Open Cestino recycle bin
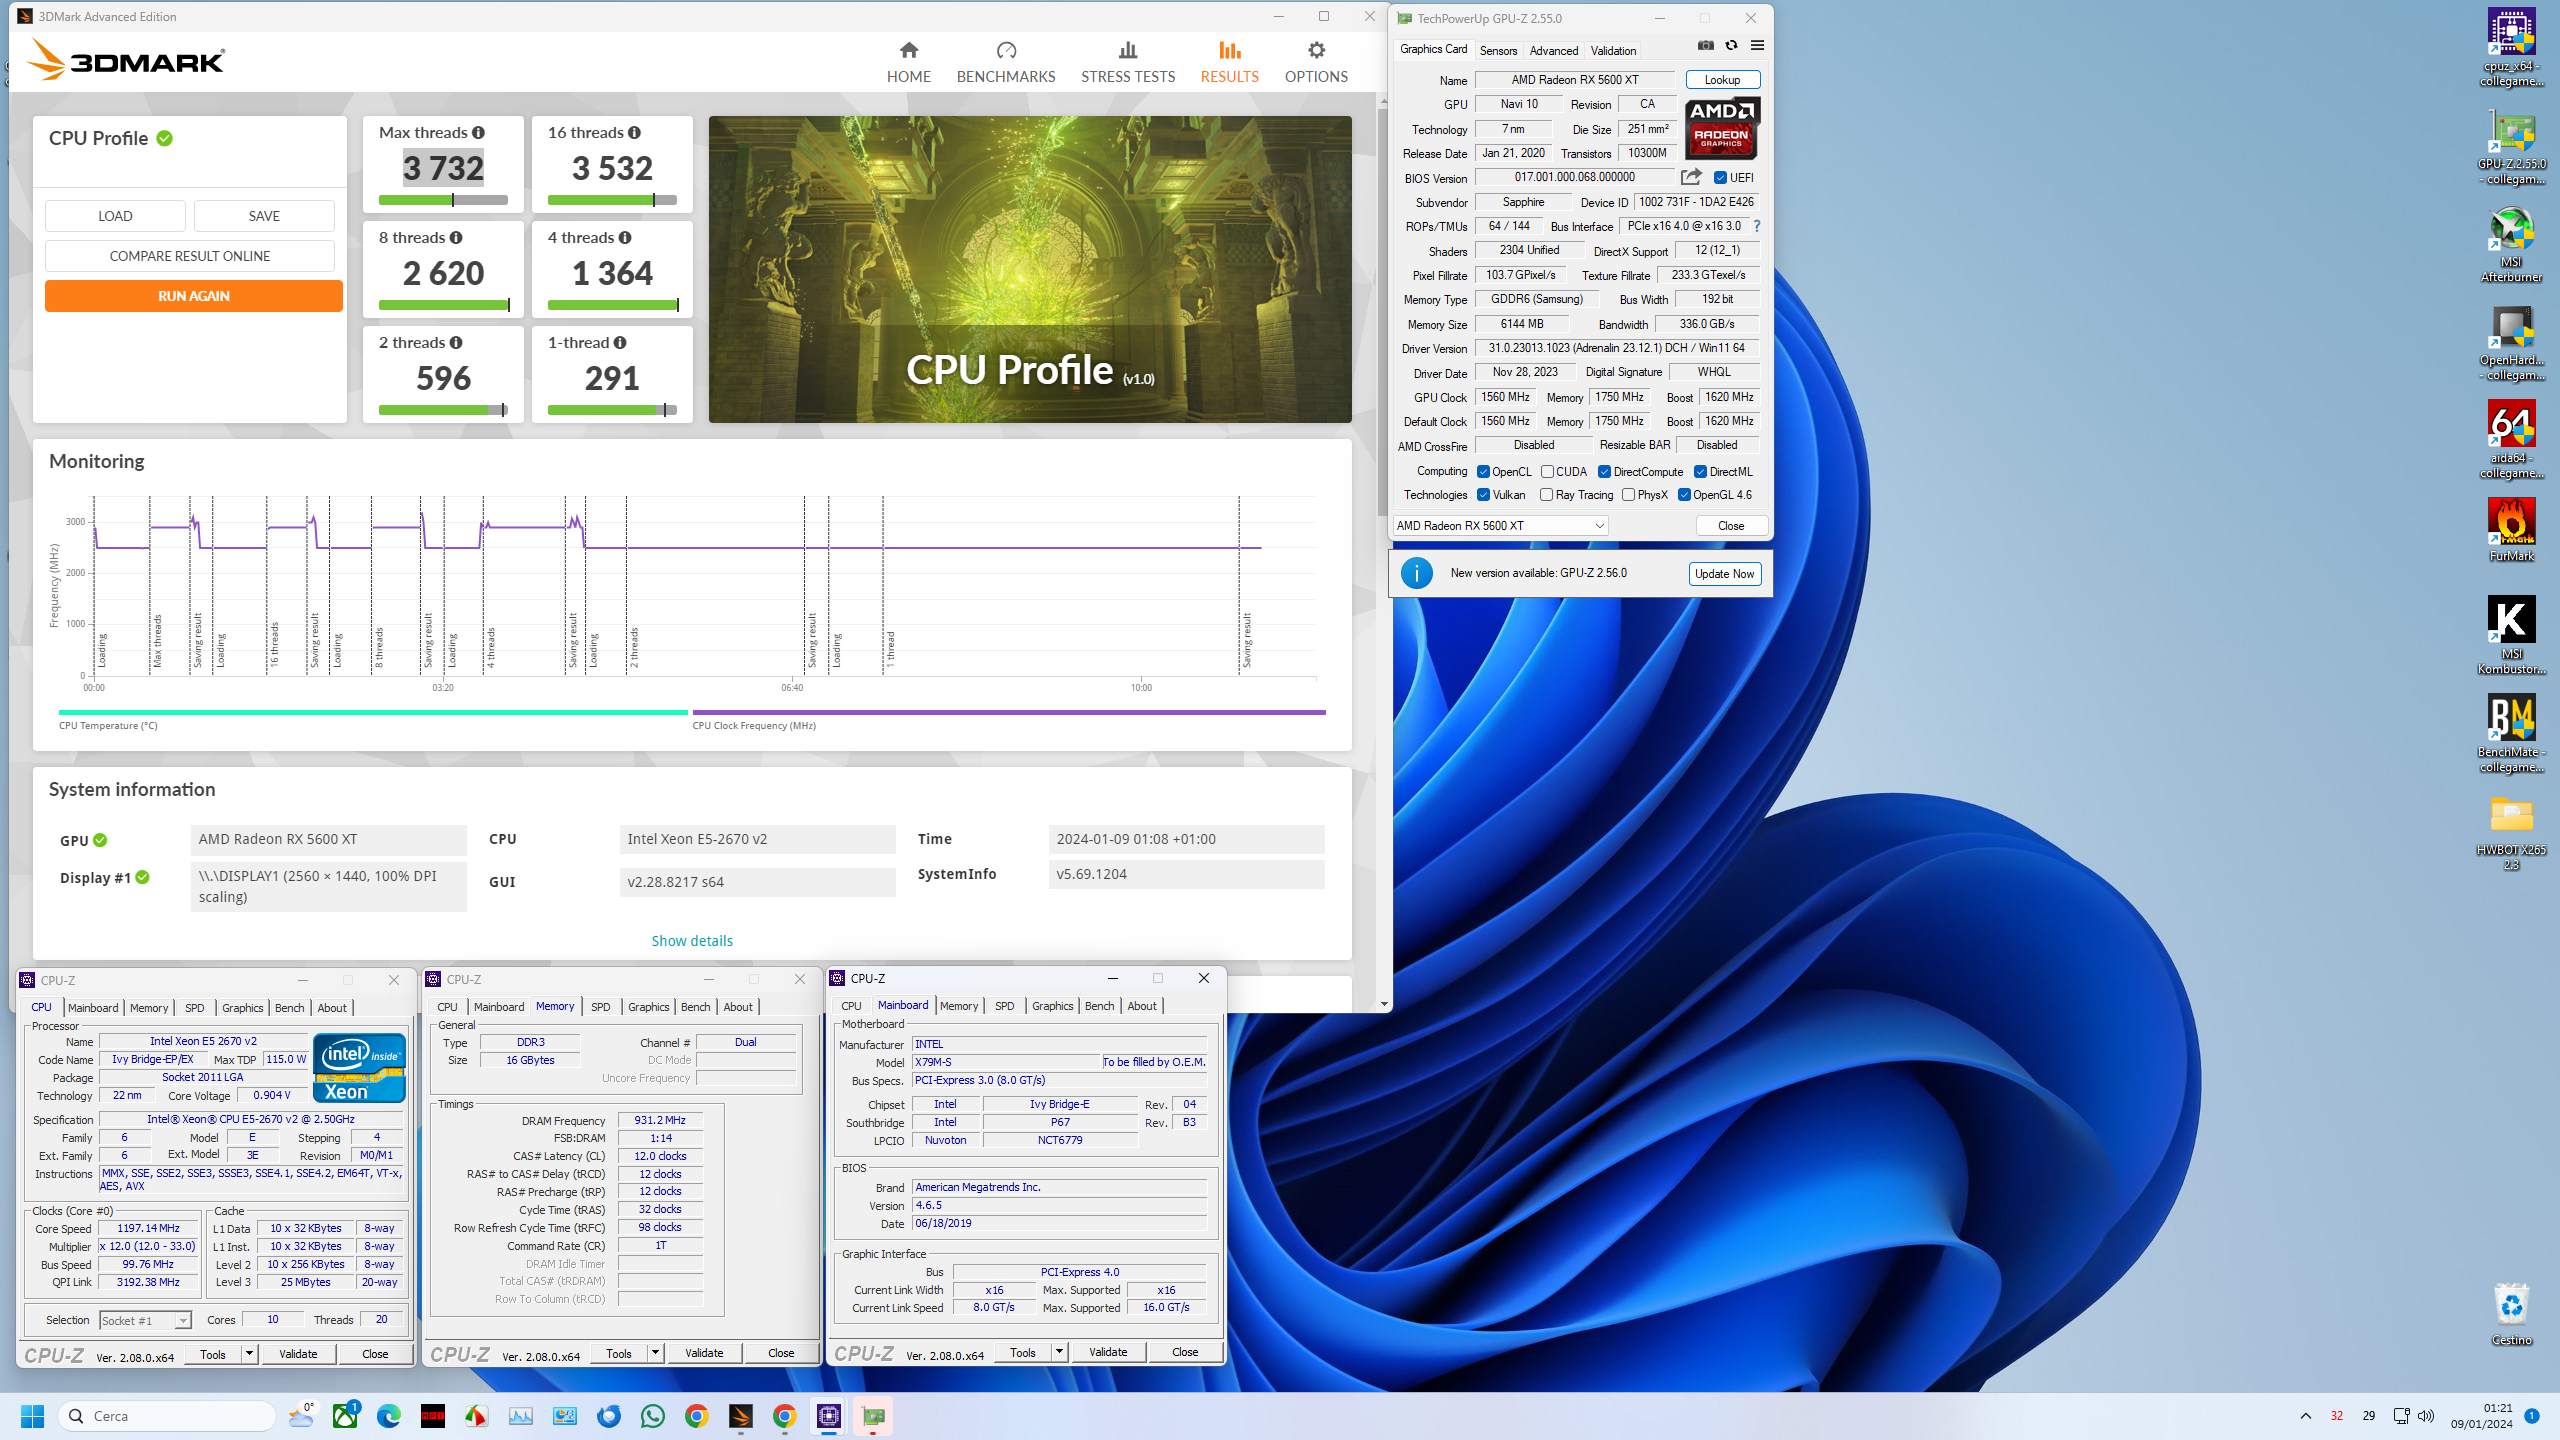Screen dimensions: 2560x1440 pos(2511,1314)
